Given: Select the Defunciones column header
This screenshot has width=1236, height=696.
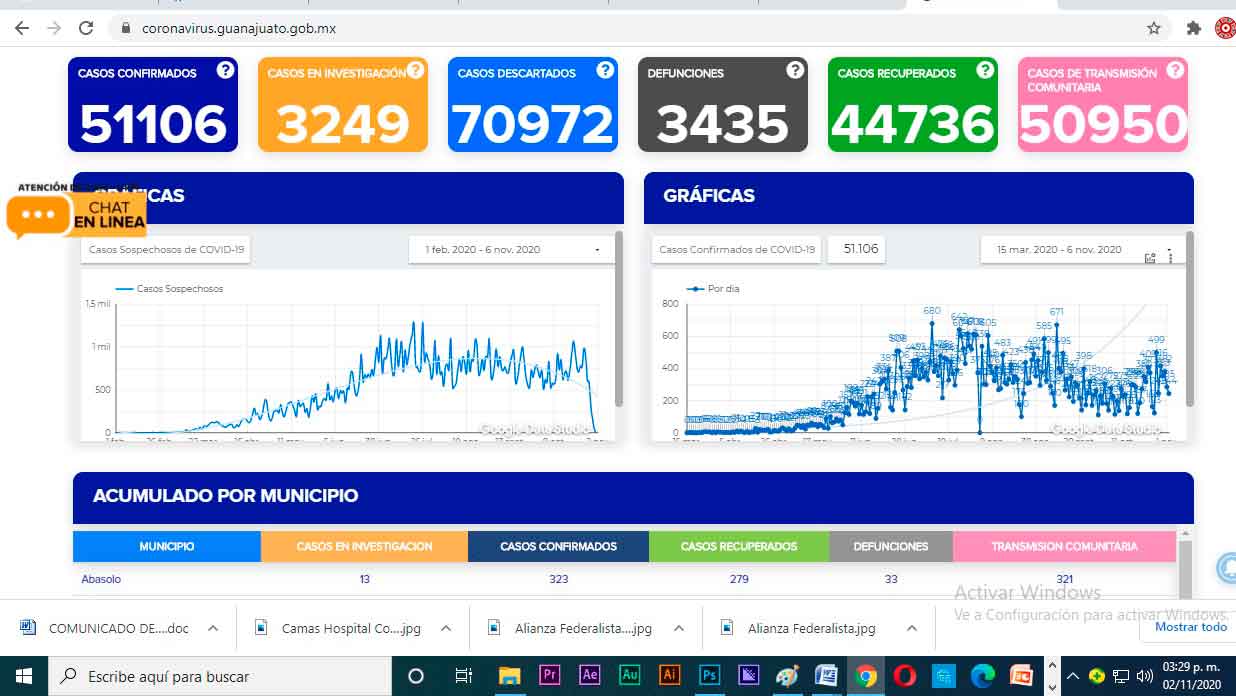Looking at the screenshot, I should pos(891,546).
